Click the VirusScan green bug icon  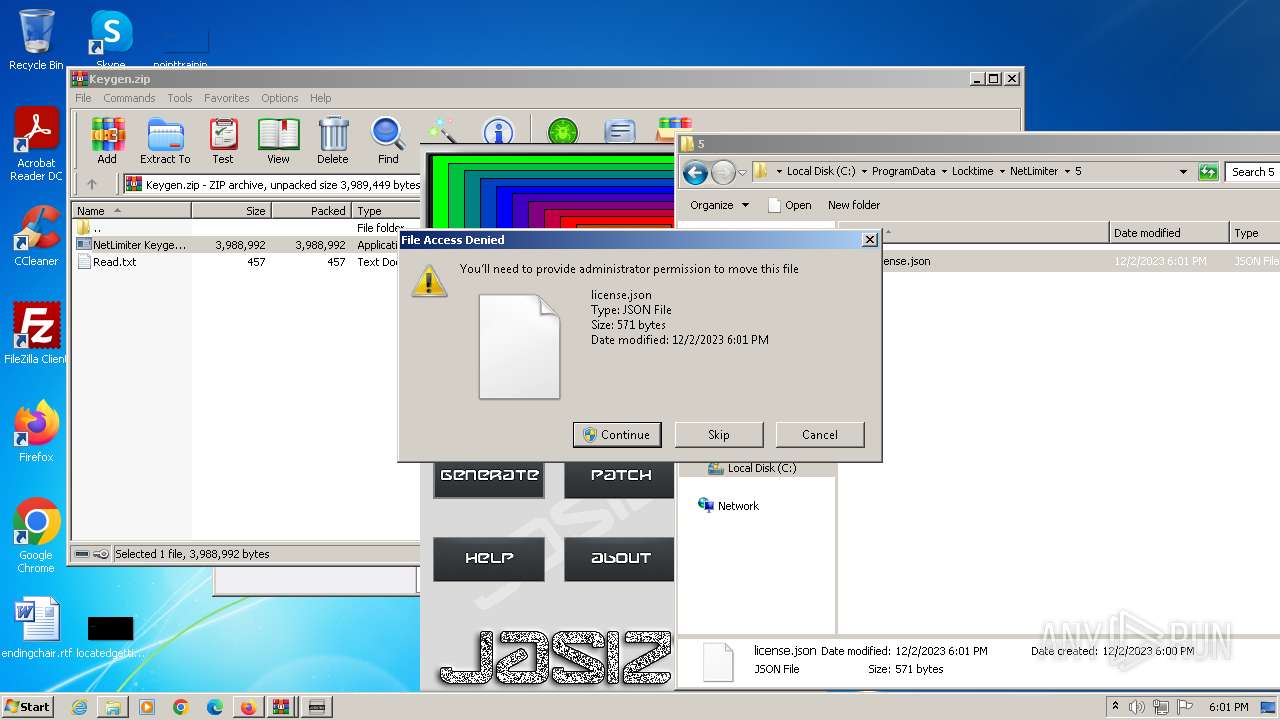[563, 131]
